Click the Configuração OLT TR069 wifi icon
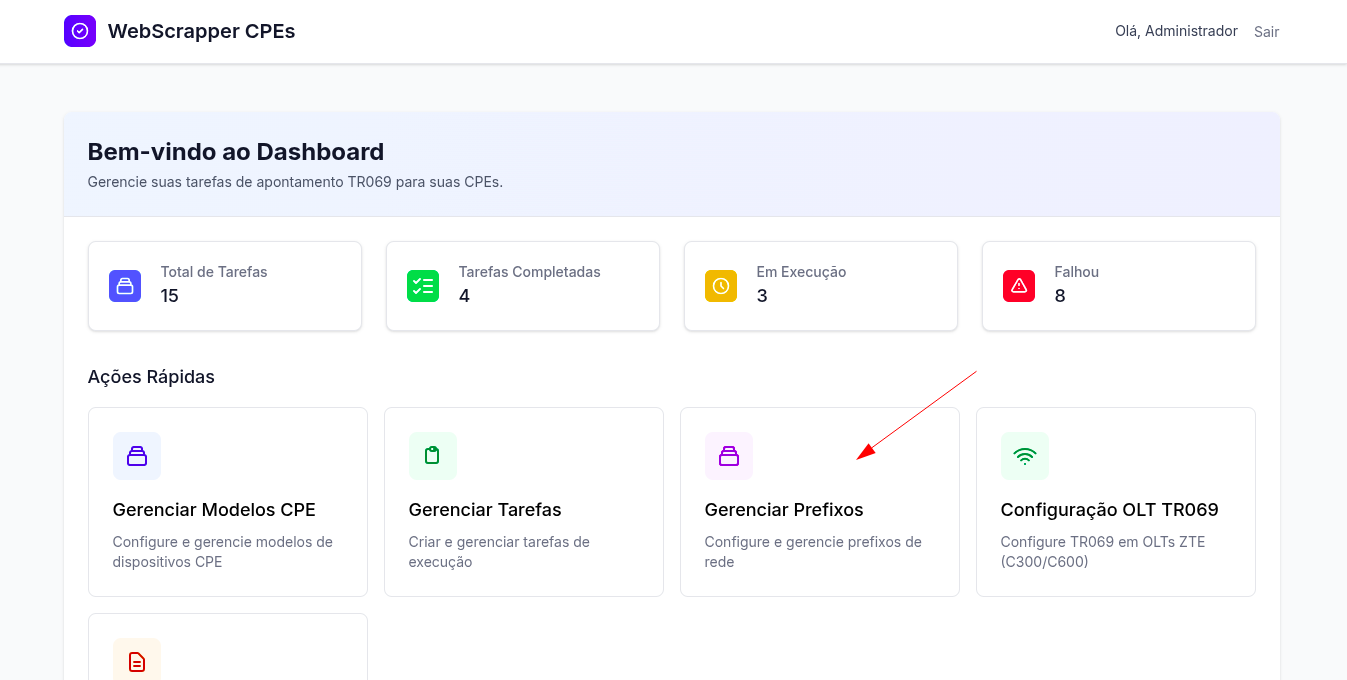This screenshot has width=1347, height=680. coord(1025,456)
